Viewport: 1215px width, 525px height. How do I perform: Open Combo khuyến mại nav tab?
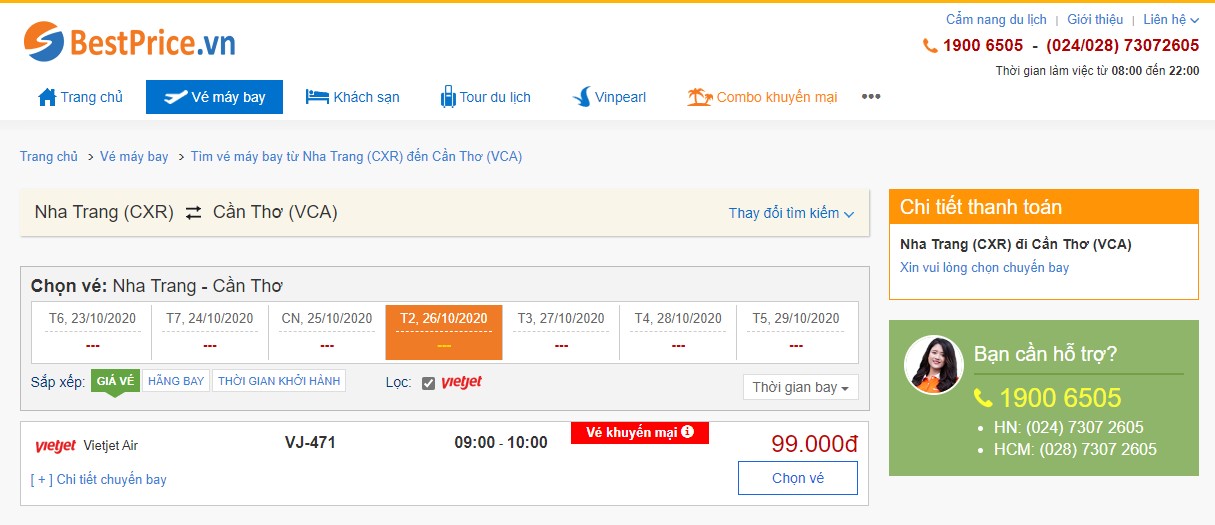(762, 97)
